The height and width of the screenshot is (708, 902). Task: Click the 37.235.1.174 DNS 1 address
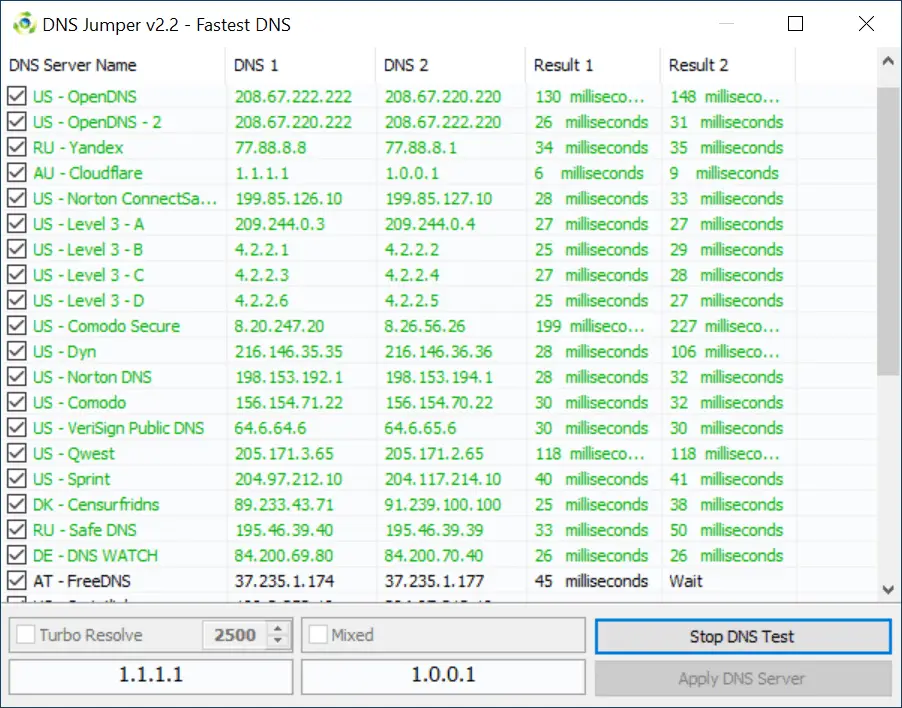(x=284, y=580)
